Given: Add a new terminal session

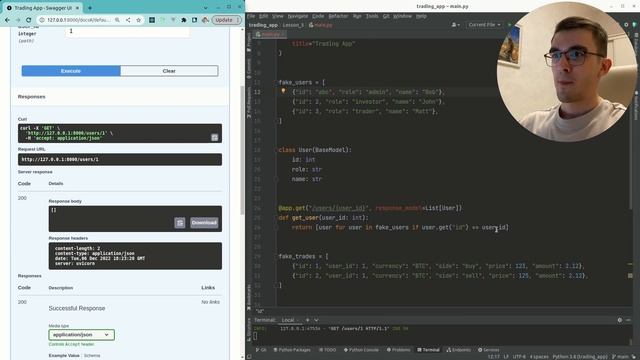Looking at the screenshot, I should 307,320.
